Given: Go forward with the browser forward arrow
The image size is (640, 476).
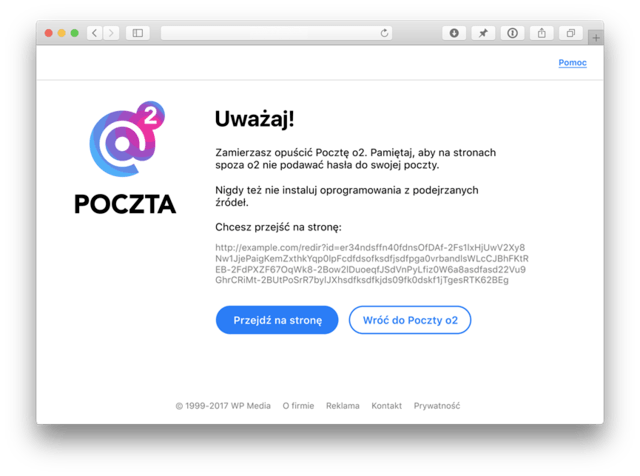Looking at the screenshot, I should coord(111,33).
